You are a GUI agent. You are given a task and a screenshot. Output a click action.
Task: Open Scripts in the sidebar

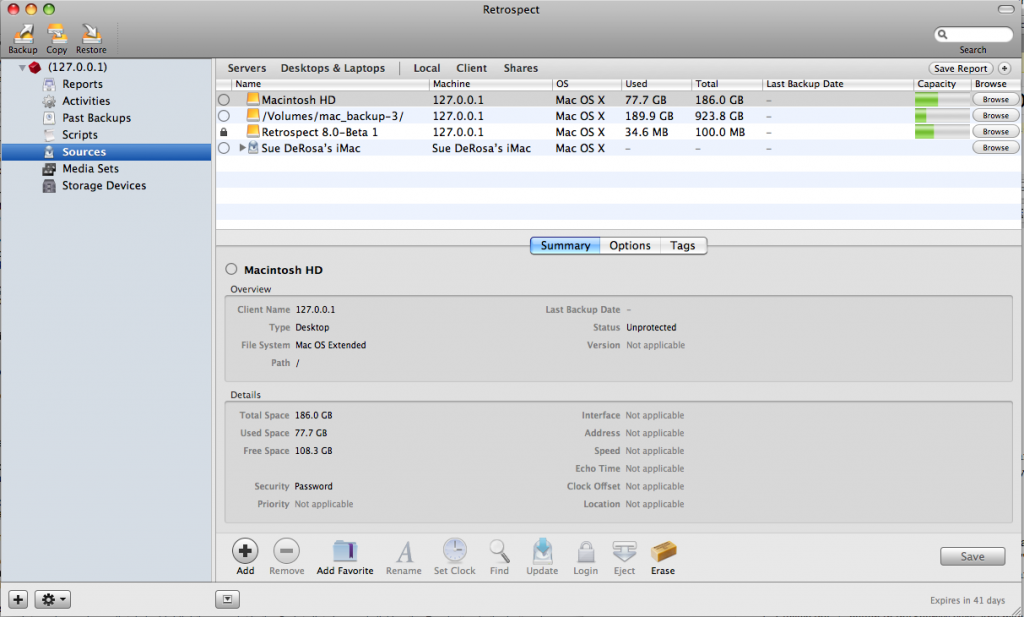tap(80, 135)
